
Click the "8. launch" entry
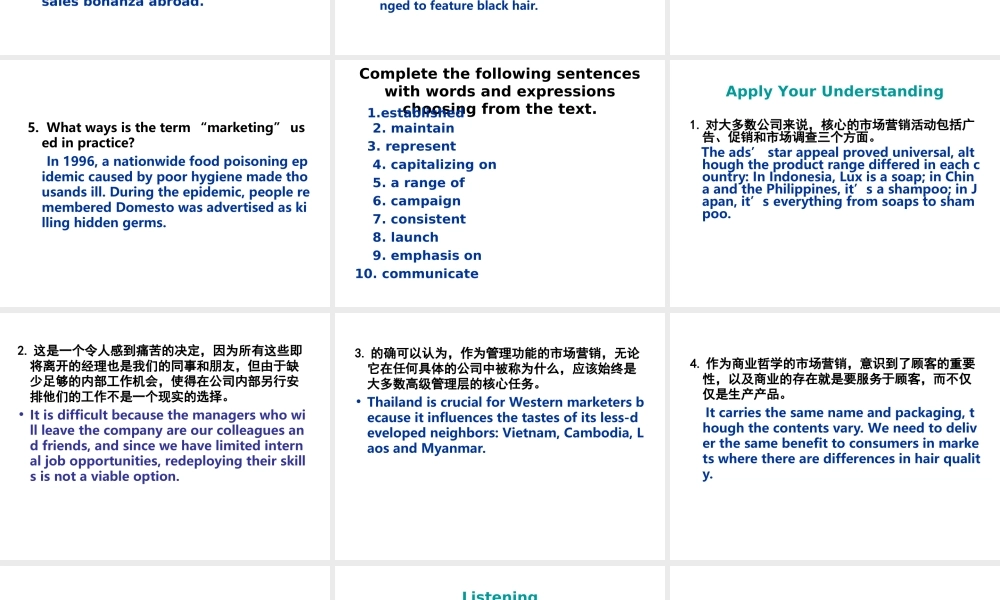coord(405,237)
